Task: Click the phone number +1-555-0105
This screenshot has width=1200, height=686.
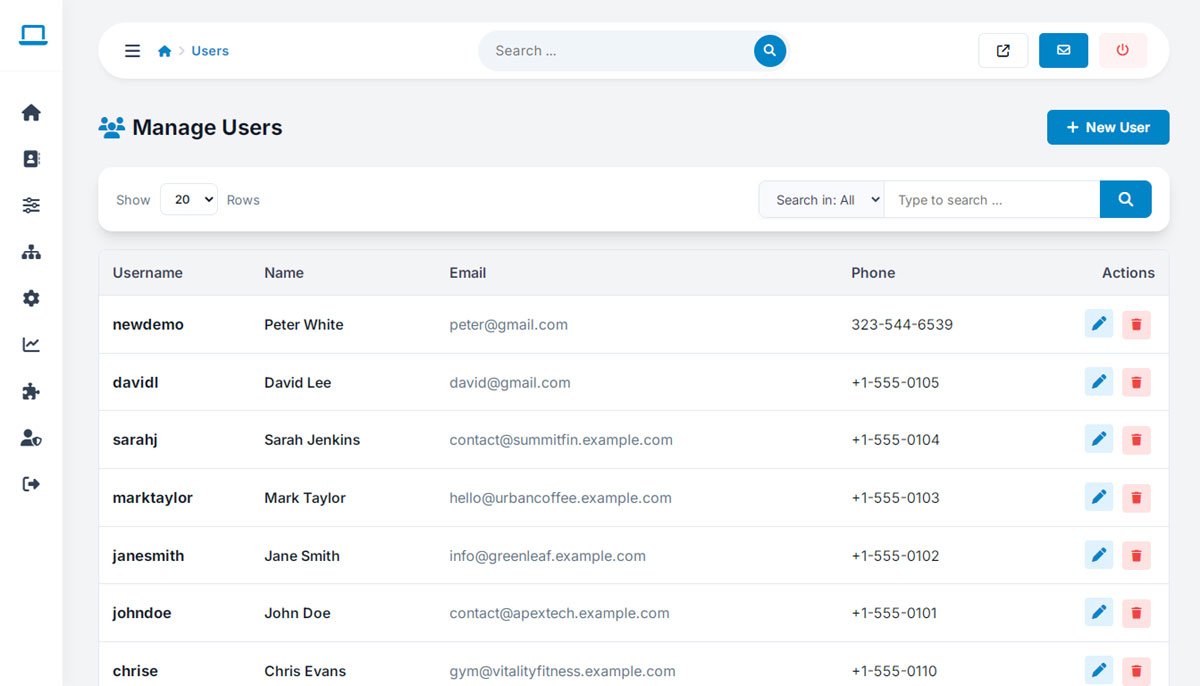Action: (896, 382)
